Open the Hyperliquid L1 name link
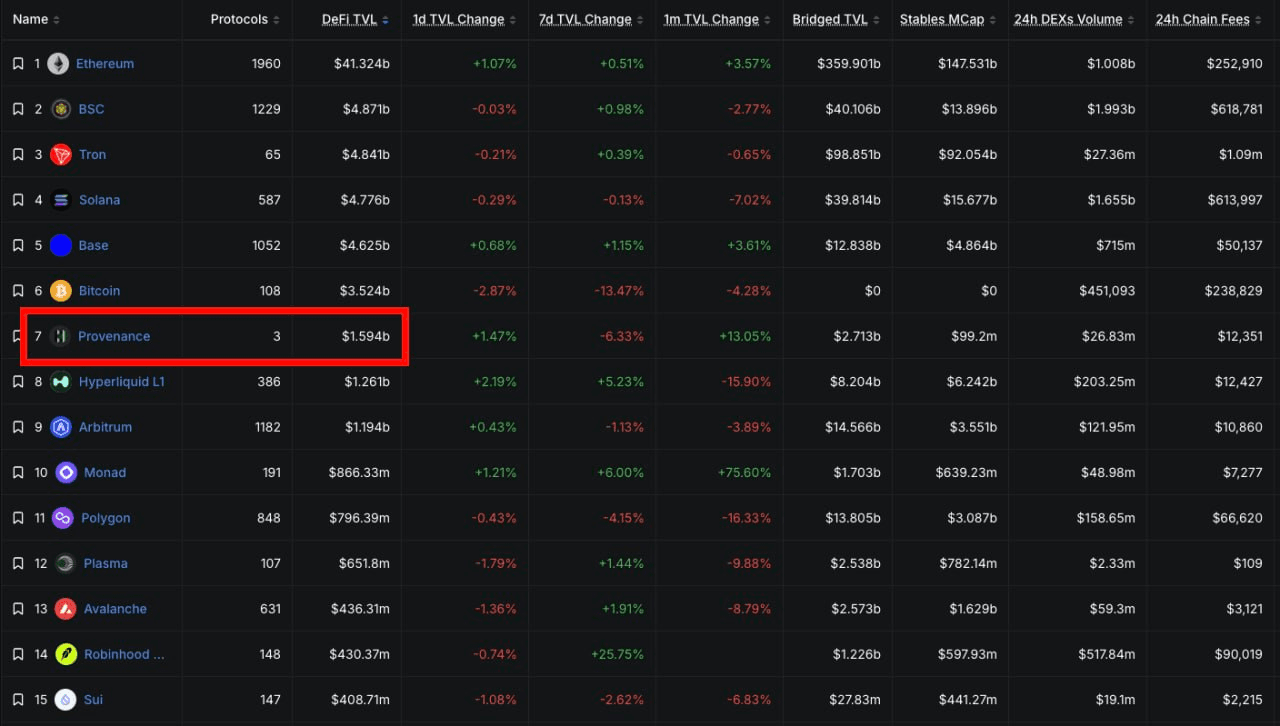1280x726 pixels. click(x=122, y=382)
